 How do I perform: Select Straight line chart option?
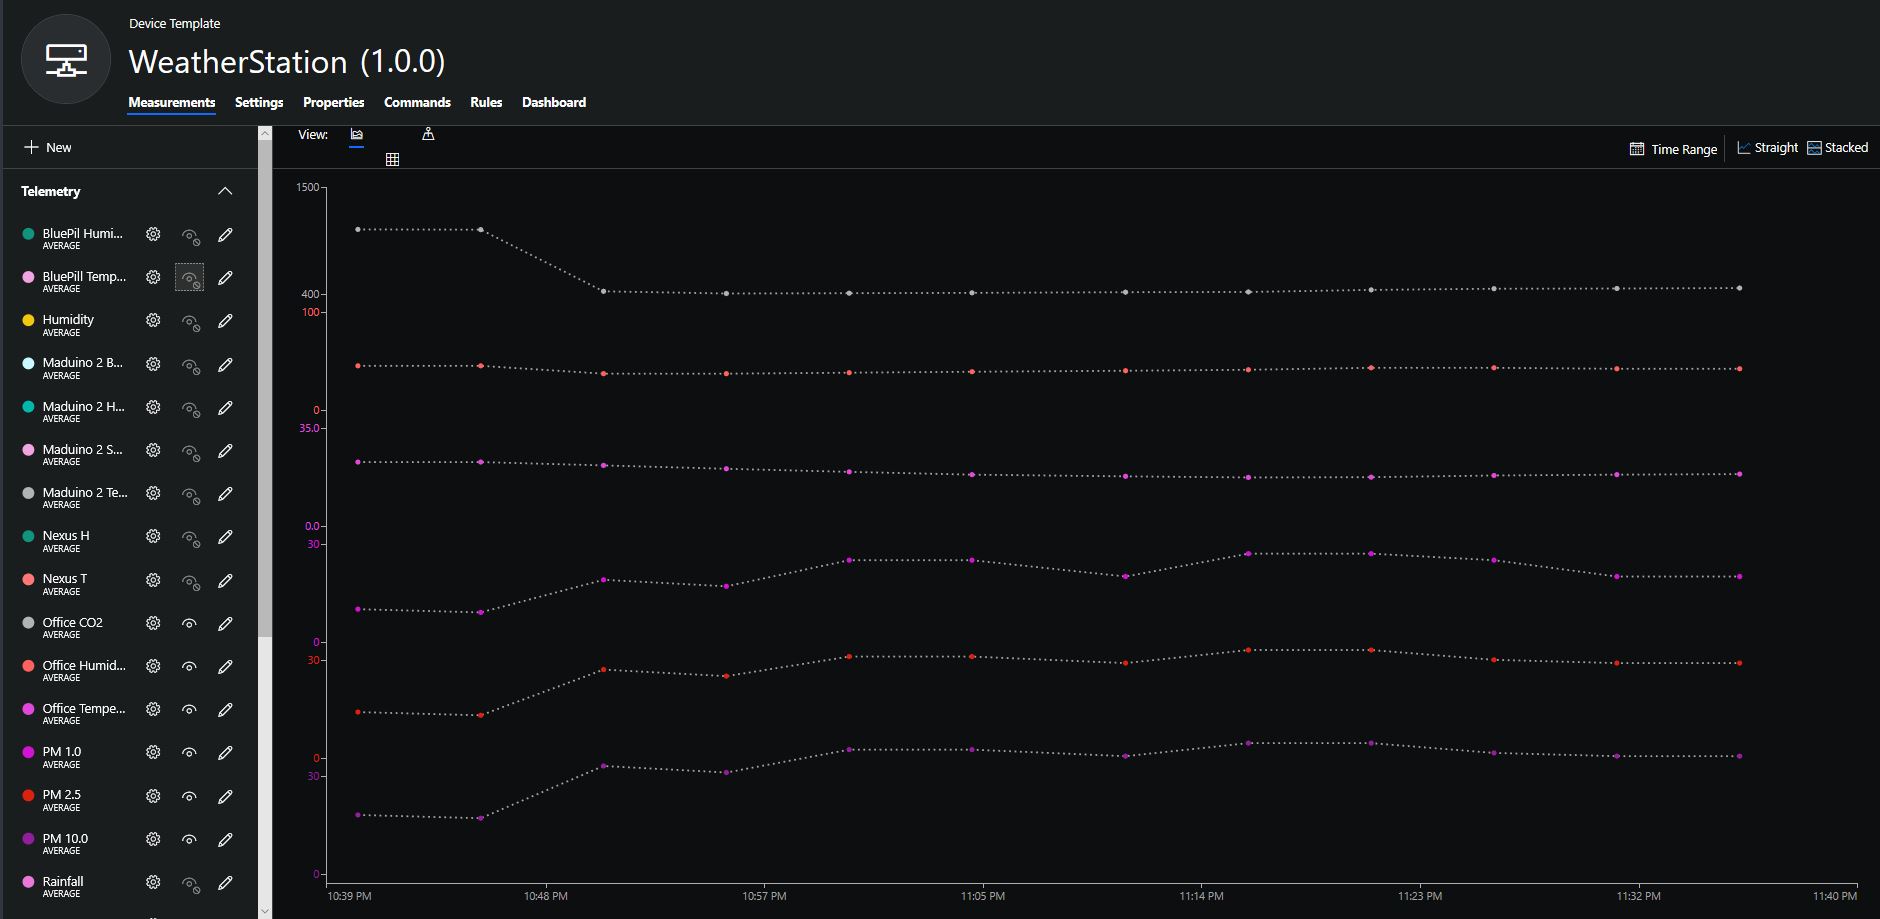[x=1767, y=148]
